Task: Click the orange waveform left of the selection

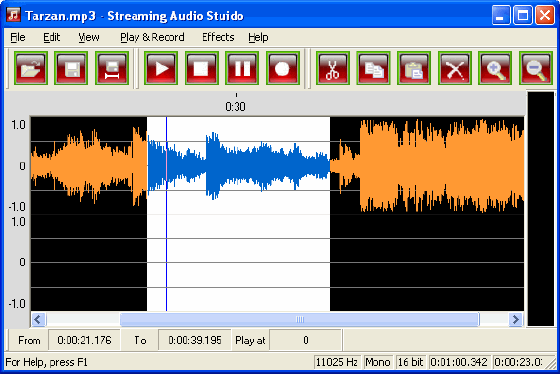Action: pyautogui.click(x=89, y=166)
